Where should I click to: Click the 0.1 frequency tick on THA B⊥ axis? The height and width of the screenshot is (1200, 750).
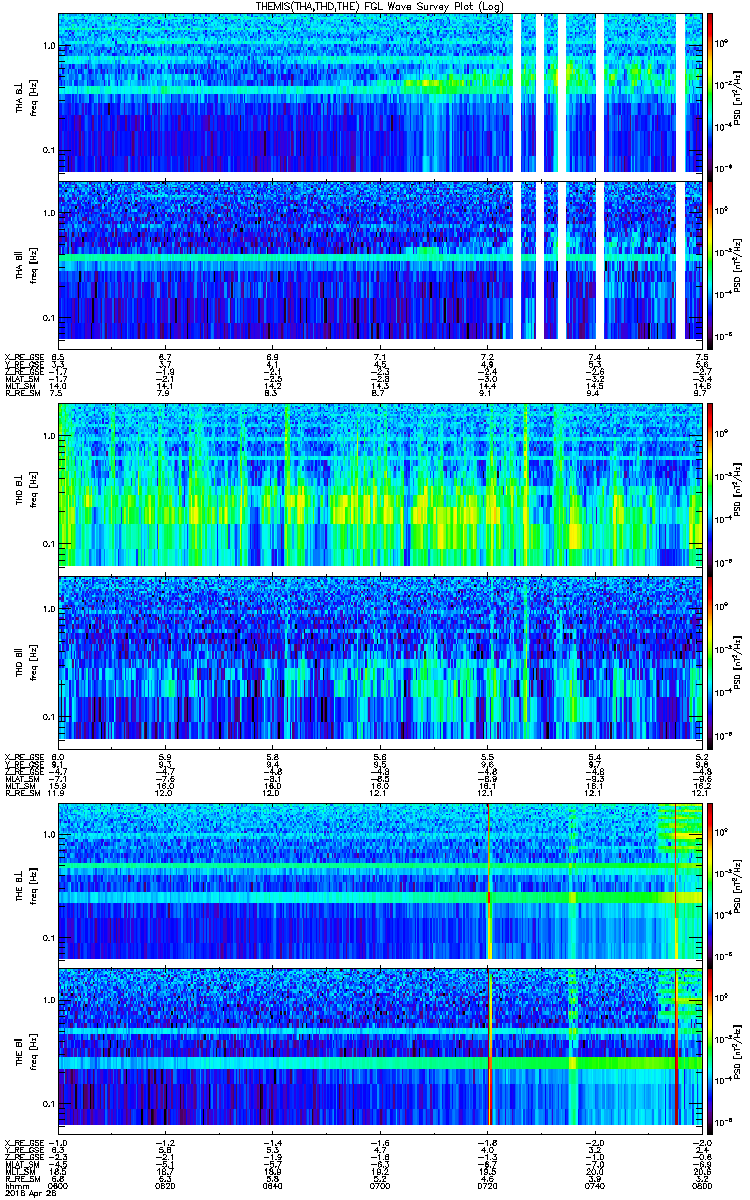click(x=48, y=150)
